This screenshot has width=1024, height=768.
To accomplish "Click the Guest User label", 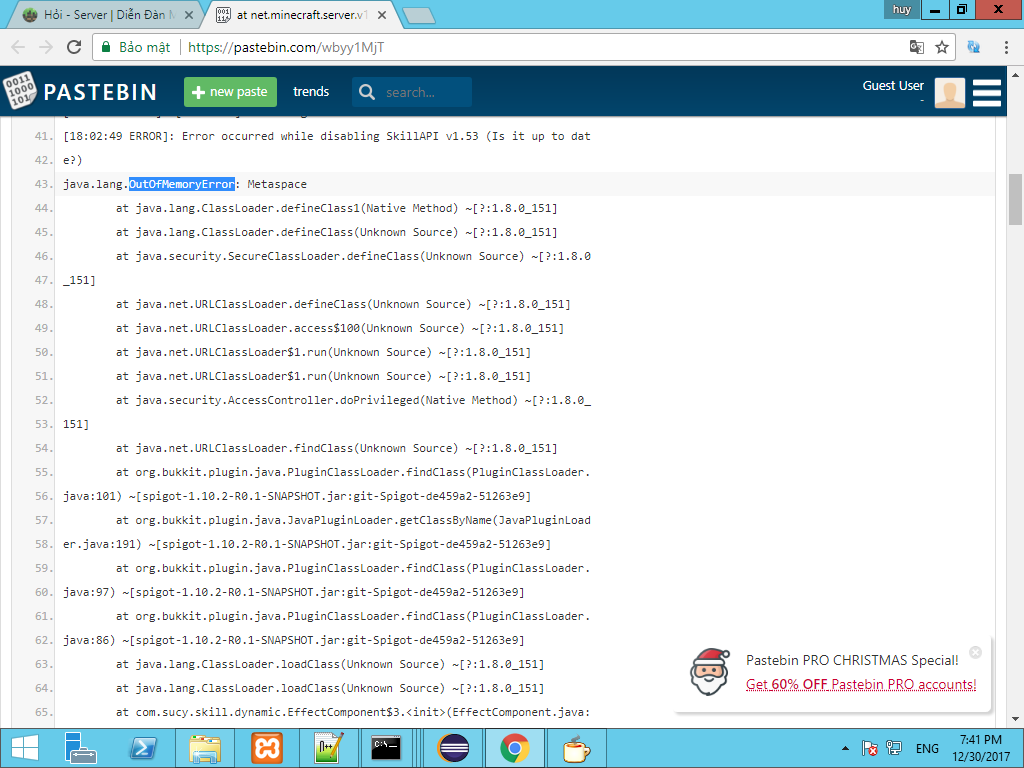I will (x=893, y=86).
